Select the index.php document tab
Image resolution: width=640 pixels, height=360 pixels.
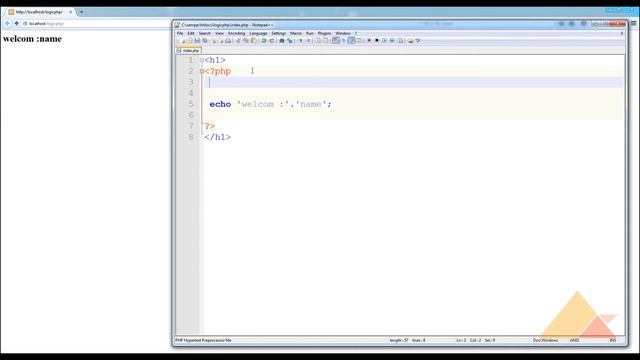pos(189,51)
